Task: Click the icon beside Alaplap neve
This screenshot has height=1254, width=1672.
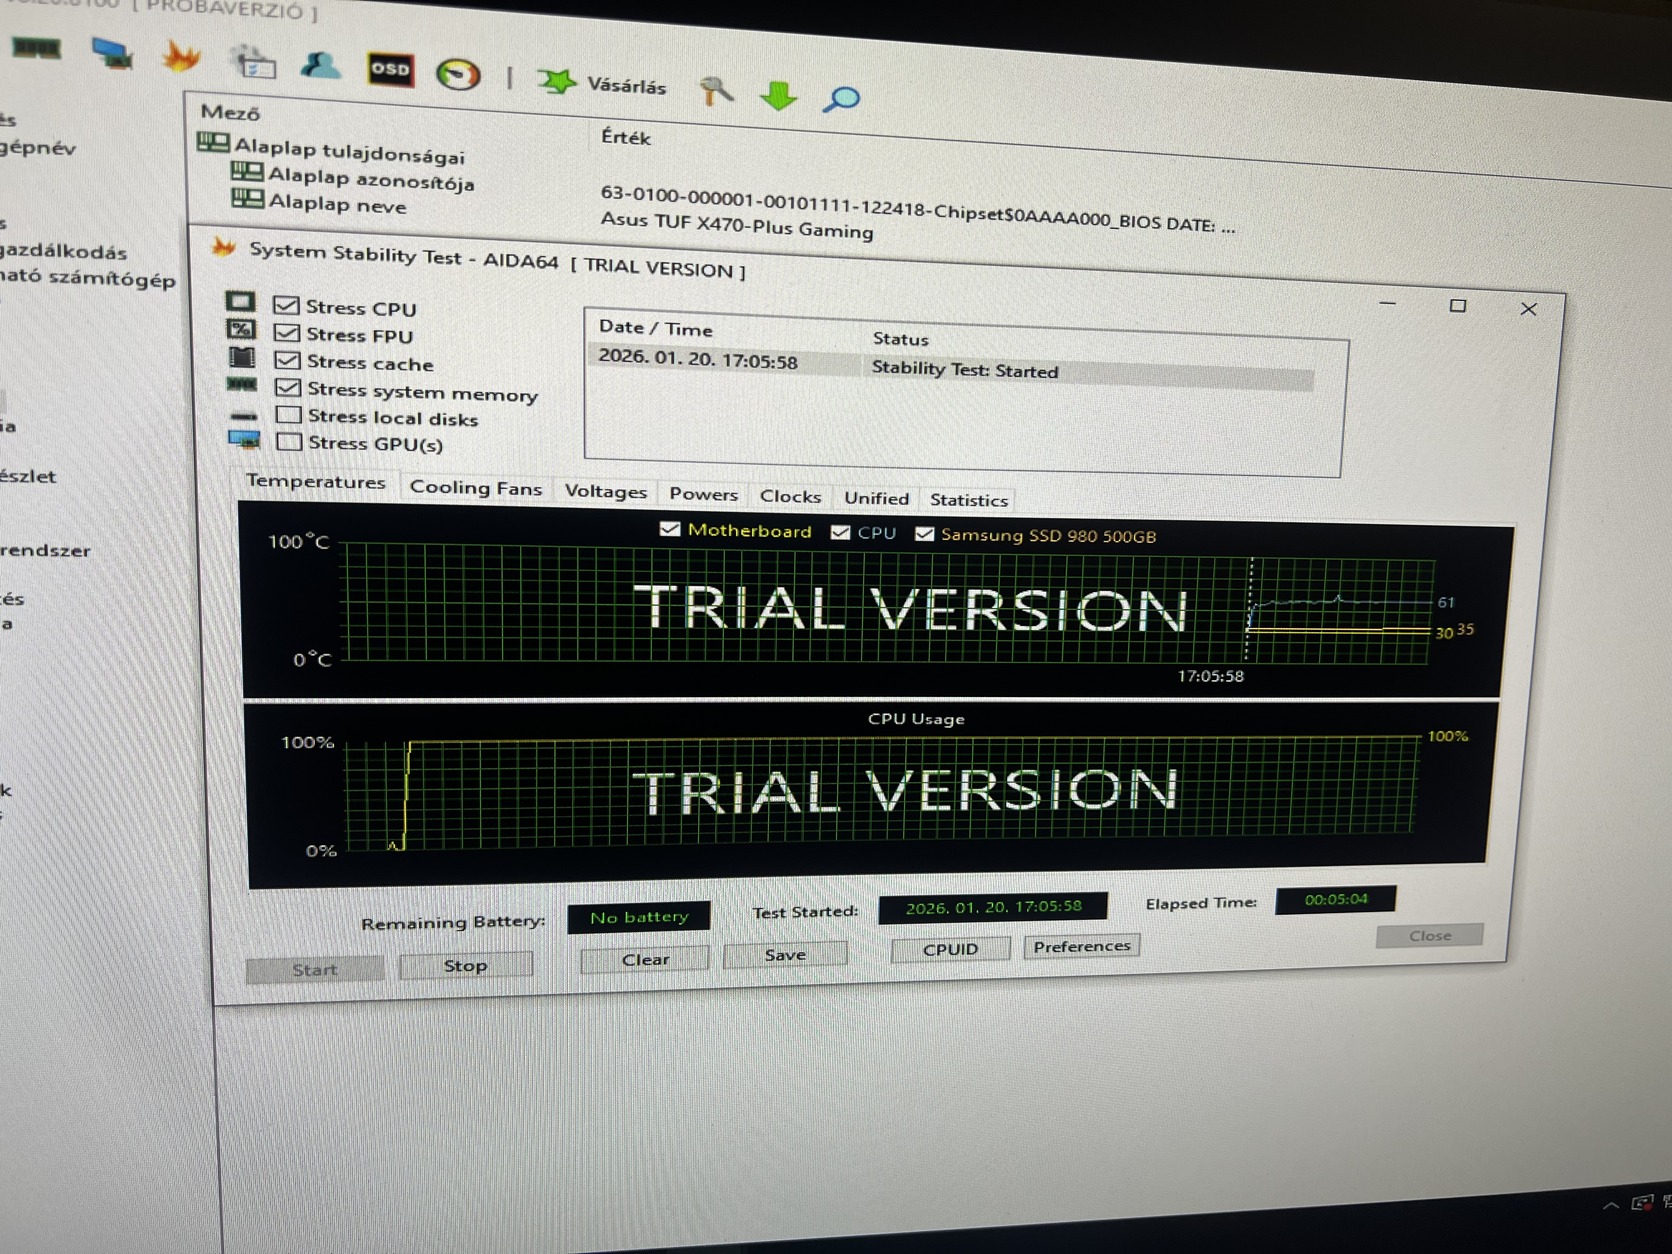Action: 247,197
